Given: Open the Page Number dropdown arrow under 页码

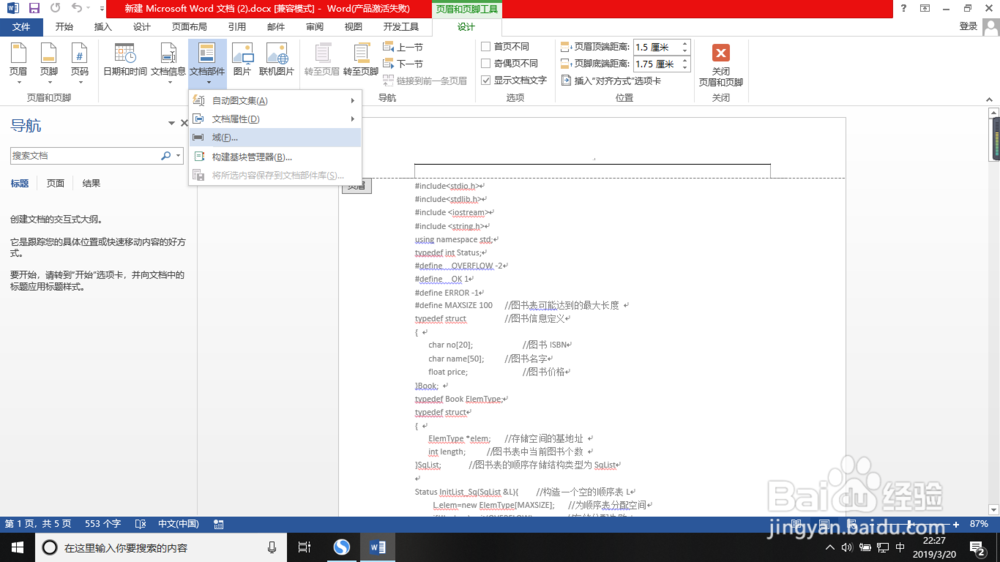Looking at the screenshot, I should point(80,83).
